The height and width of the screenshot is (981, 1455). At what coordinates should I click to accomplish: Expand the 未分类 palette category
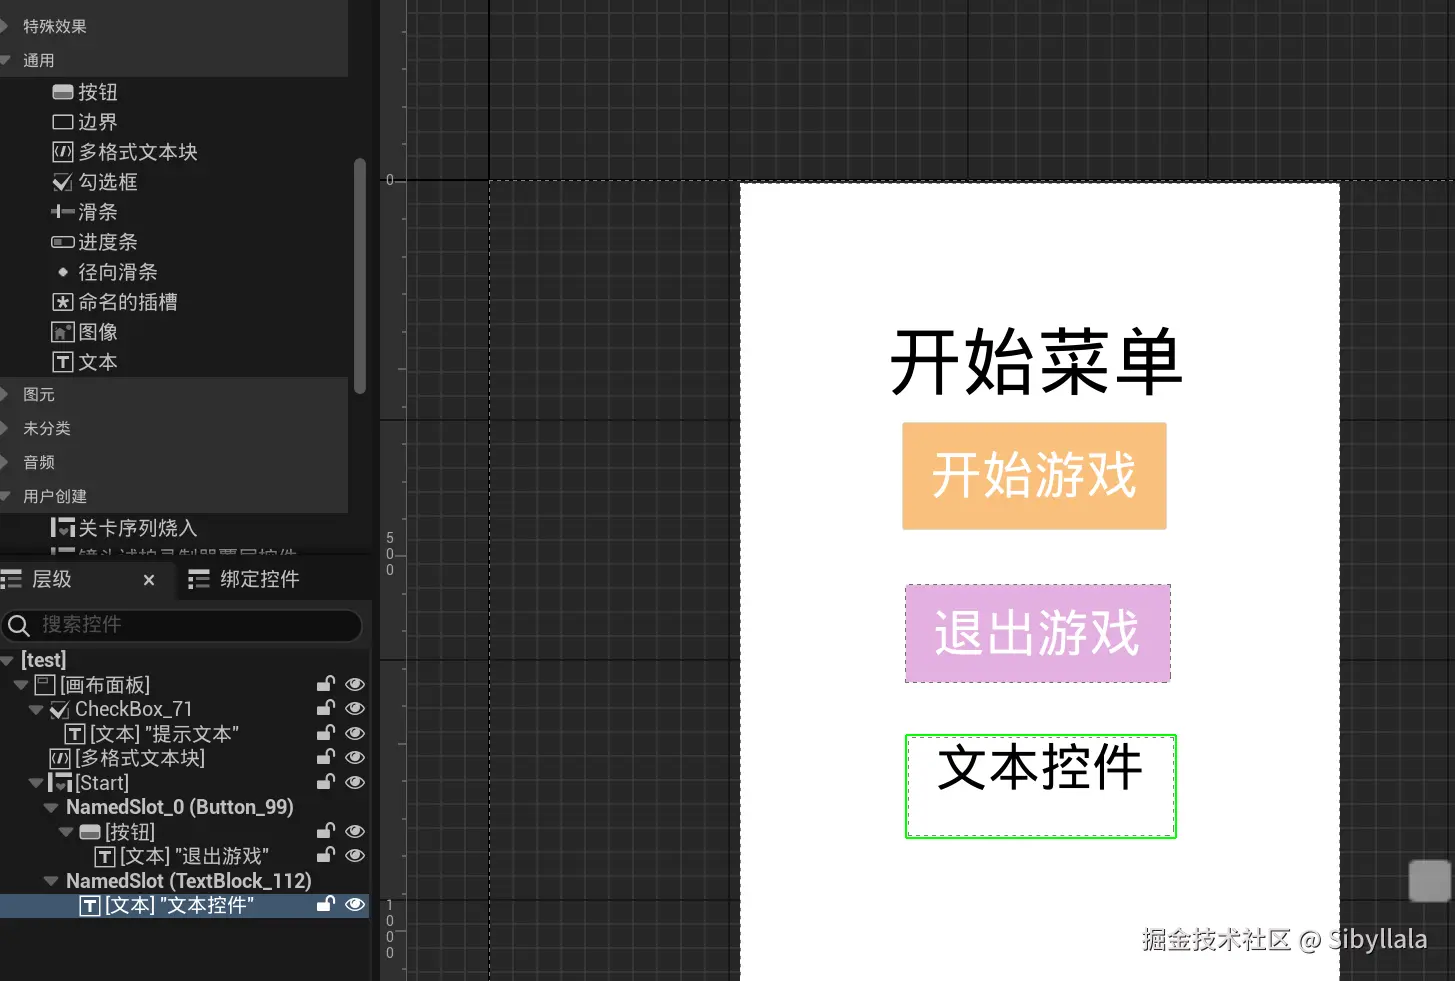coord(5,428)
